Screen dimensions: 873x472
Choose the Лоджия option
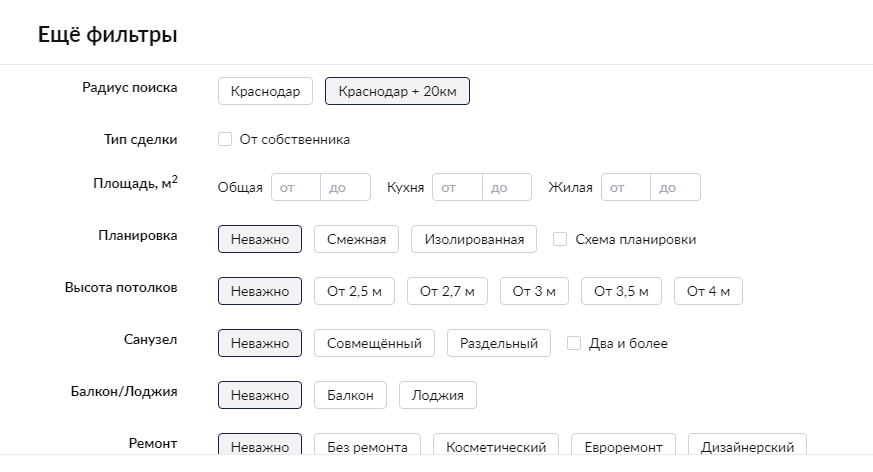click(x=438, y=395)
